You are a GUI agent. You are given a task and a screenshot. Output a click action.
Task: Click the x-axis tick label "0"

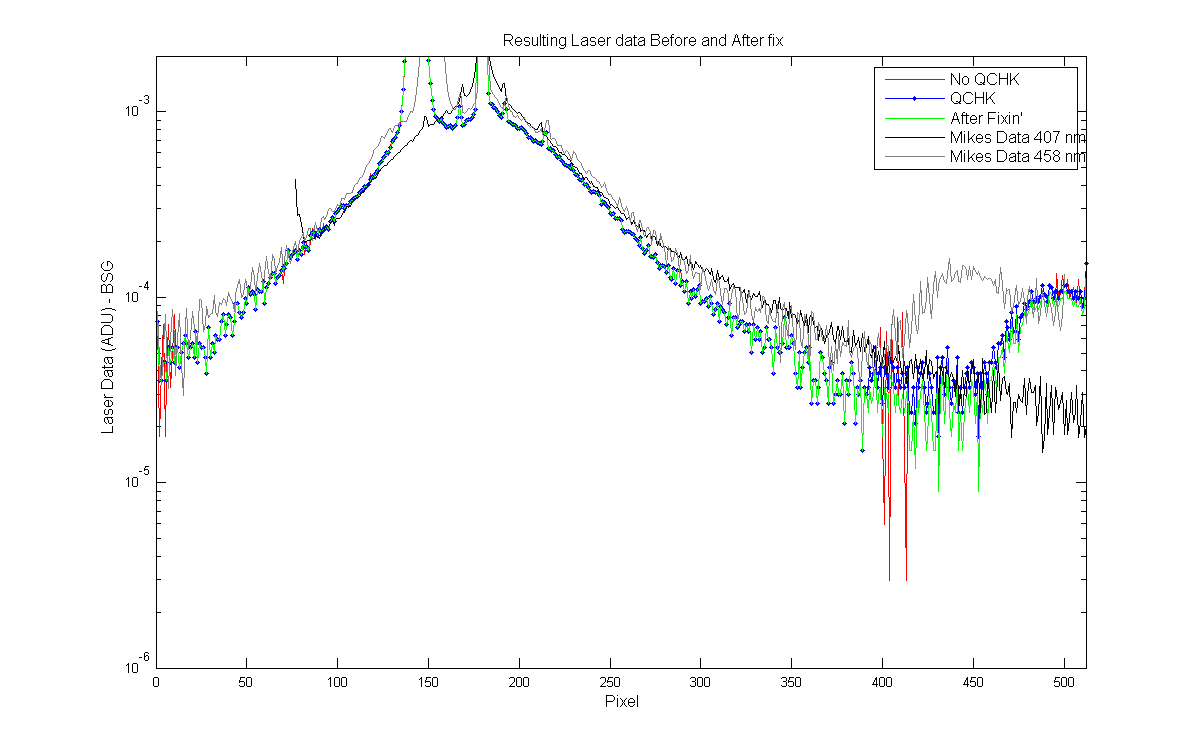pos(156,681)
